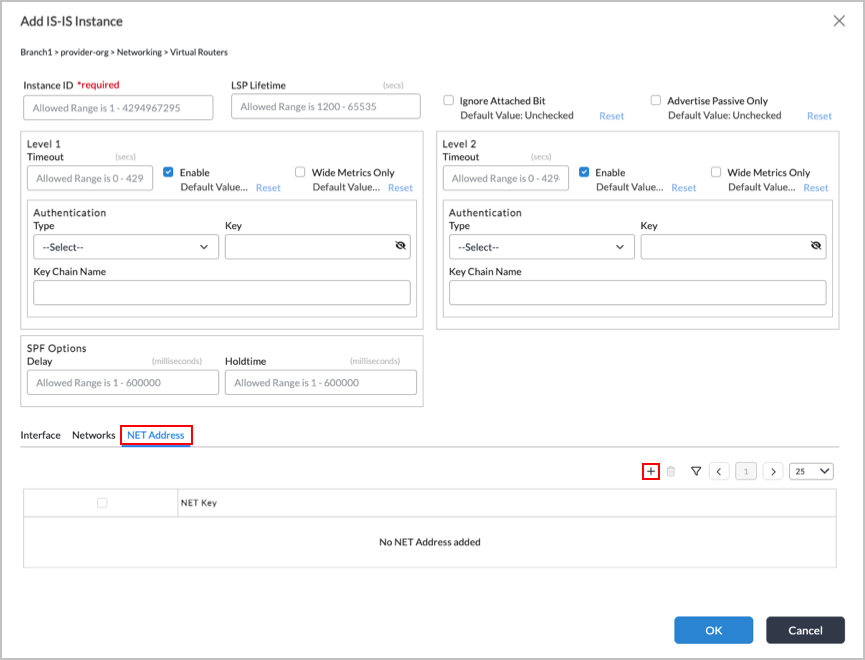
Task: Click the trash delete icon in table toolbar
Action: click(671, 471)
